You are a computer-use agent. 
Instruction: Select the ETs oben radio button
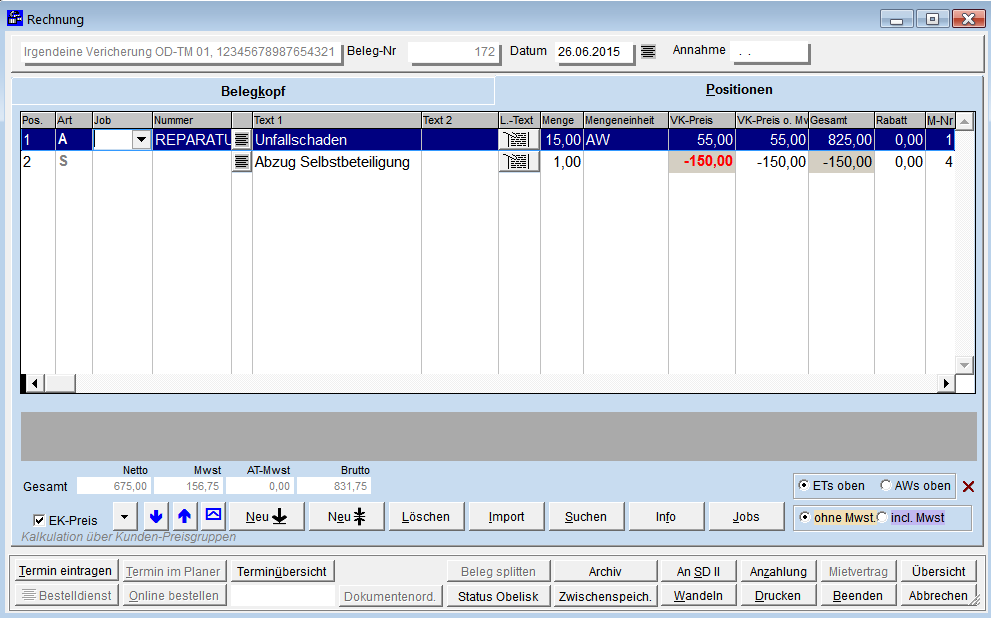point(805,486)
